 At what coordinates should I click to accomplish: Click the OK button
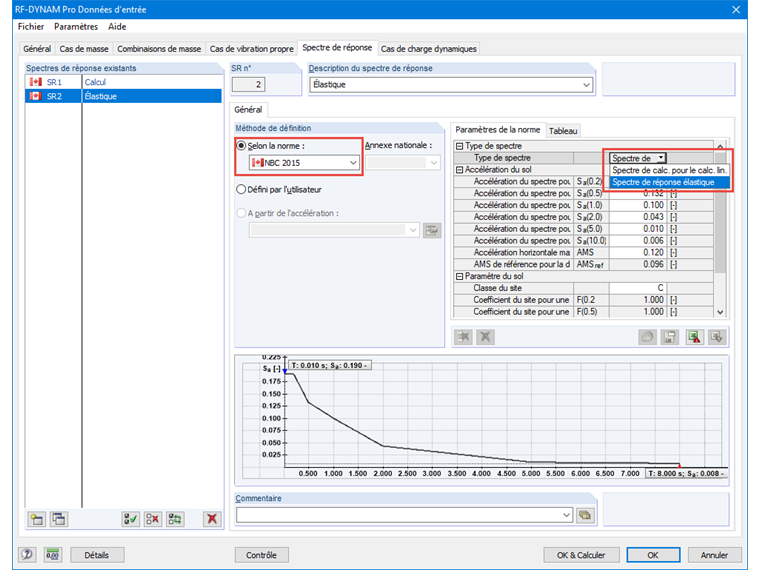(653, 555)
